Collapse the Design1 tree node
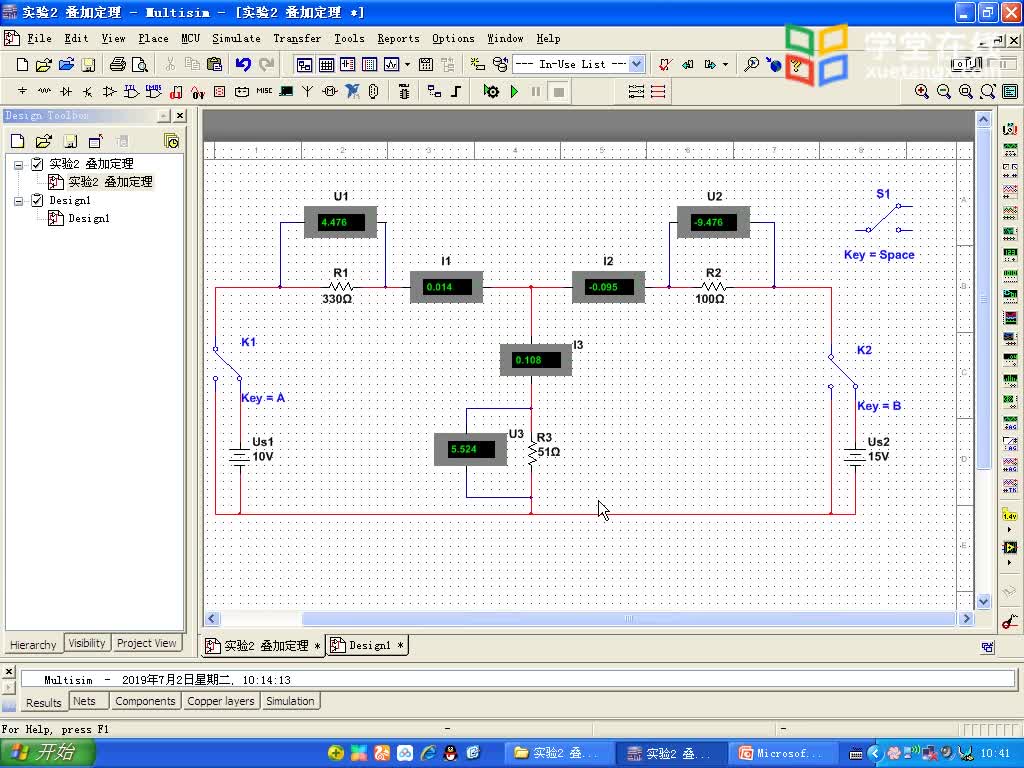This screenshot has height=768, width=1024. click(18, 201)
